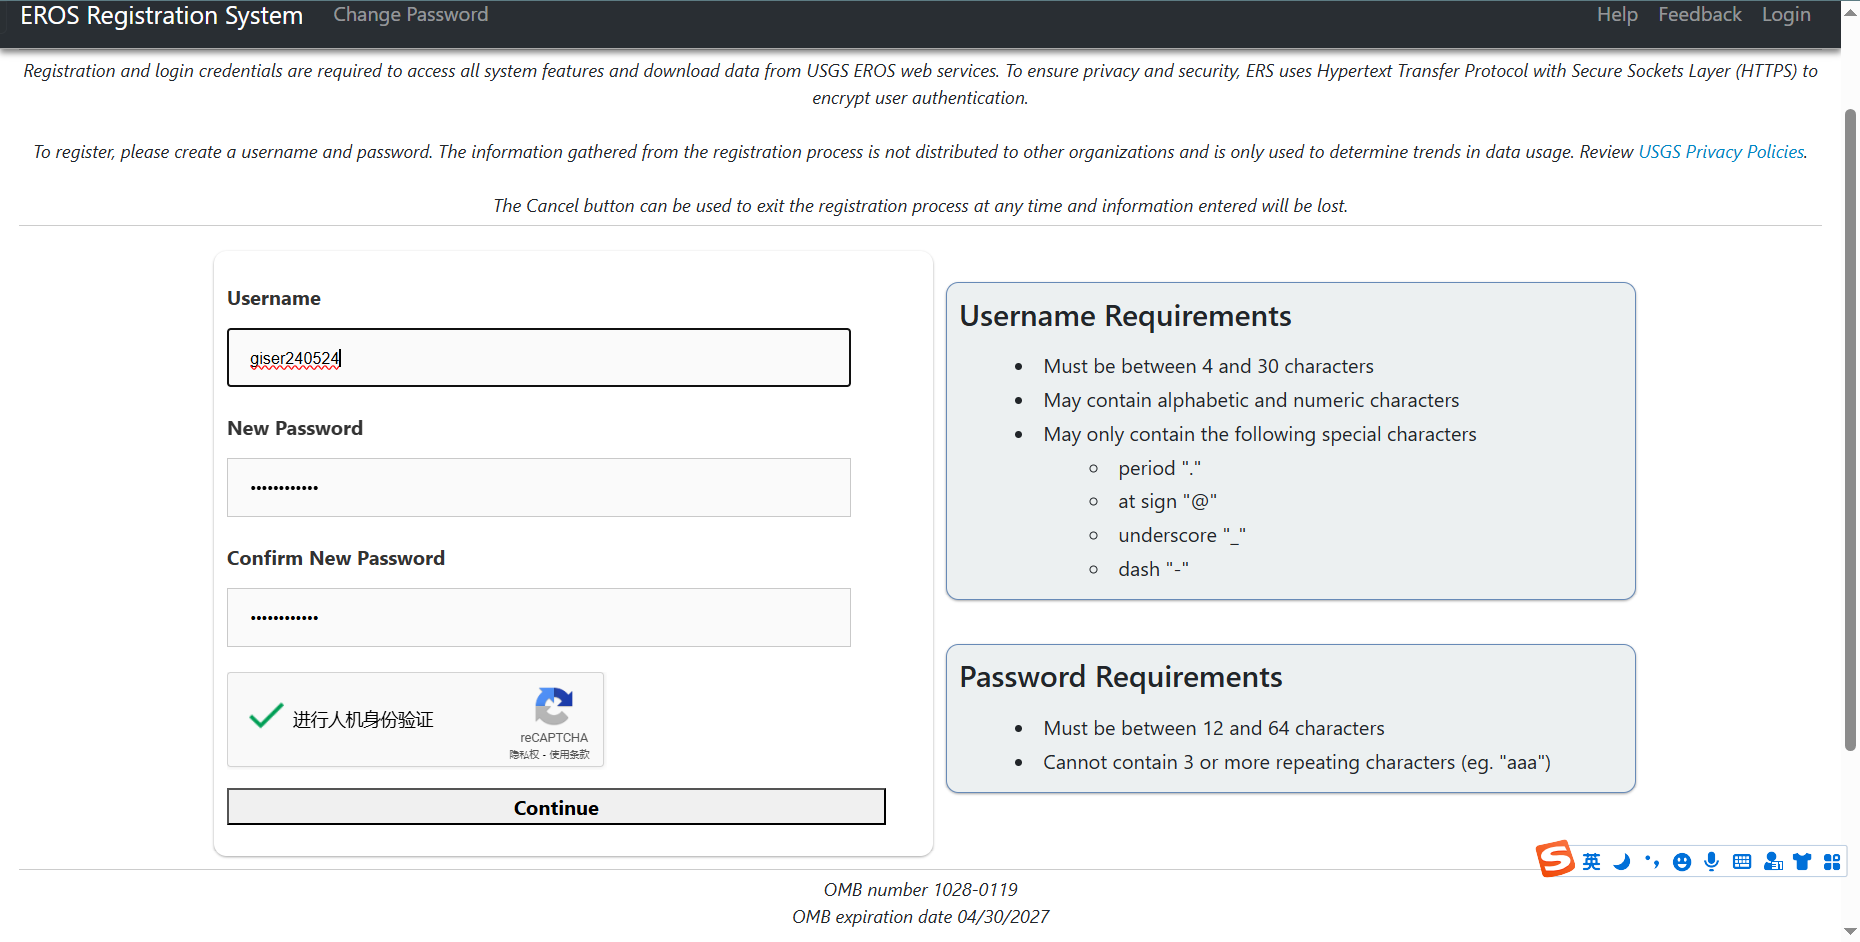Focus the Confirm New Password field

tap(539, 618)
